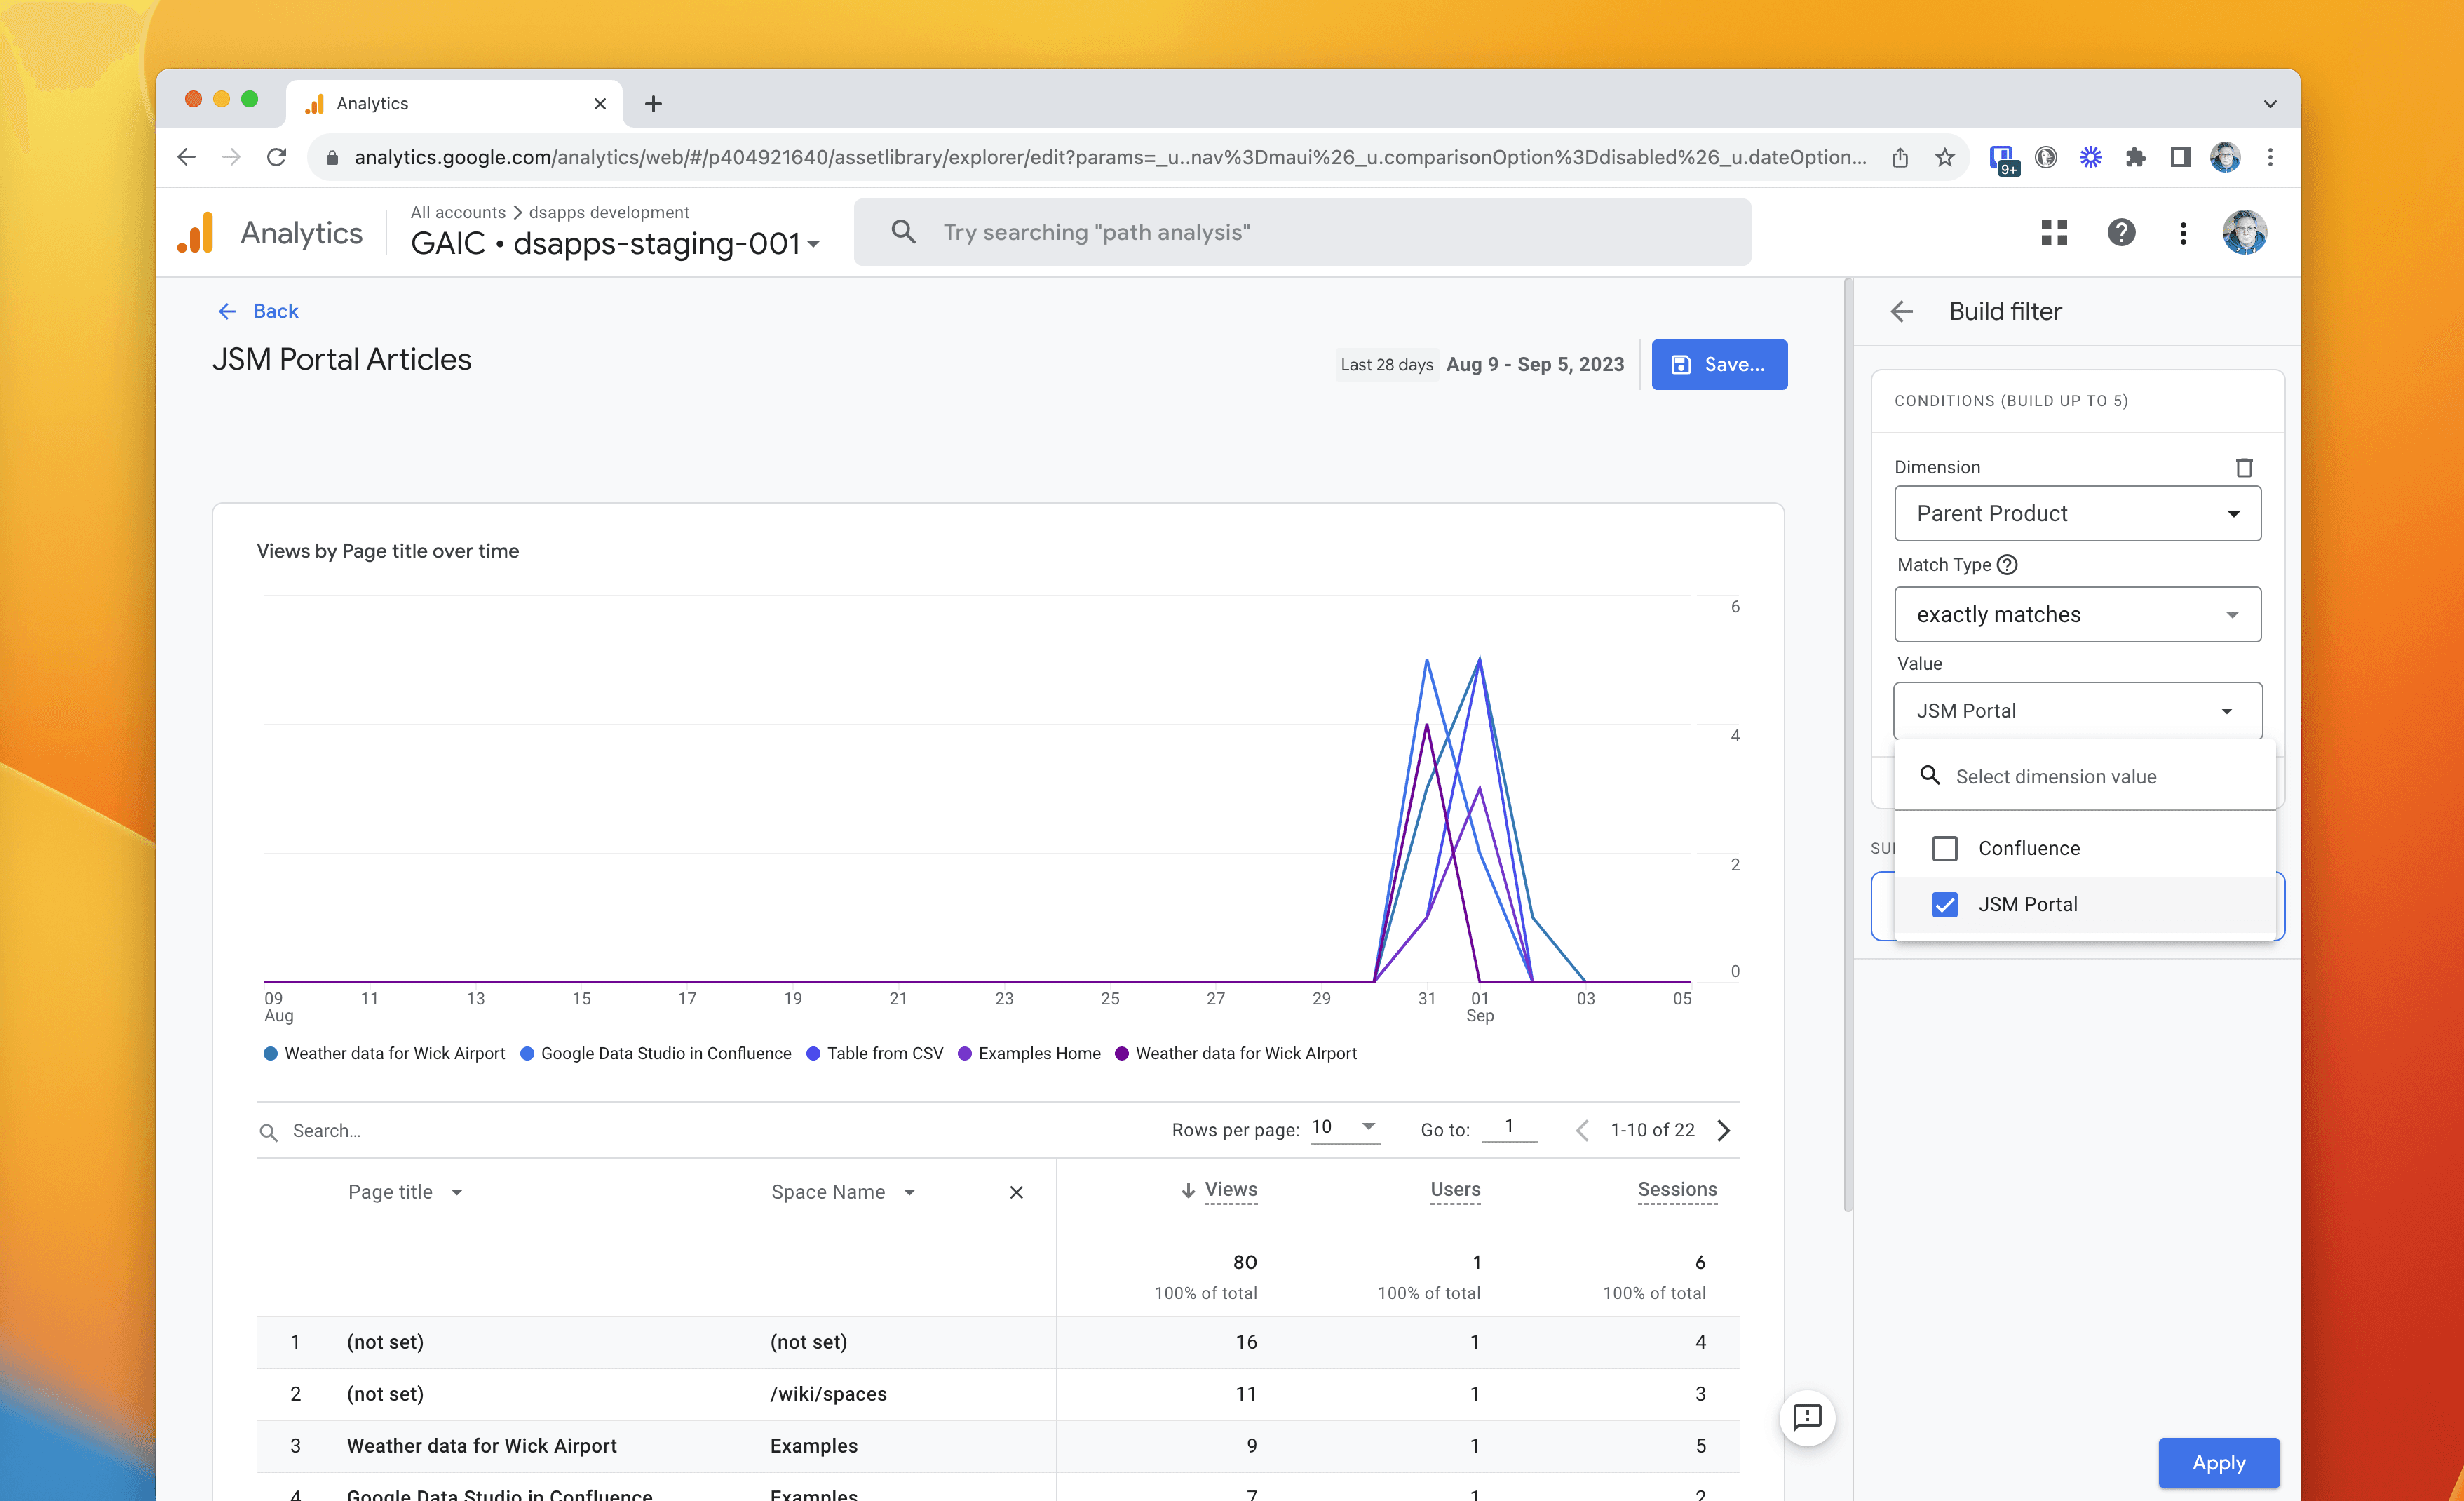Image resolution: width=2464 pixels, height=1501 pixels.
Task: Click the share page icon in address bar
Action: pos(1900,157)
